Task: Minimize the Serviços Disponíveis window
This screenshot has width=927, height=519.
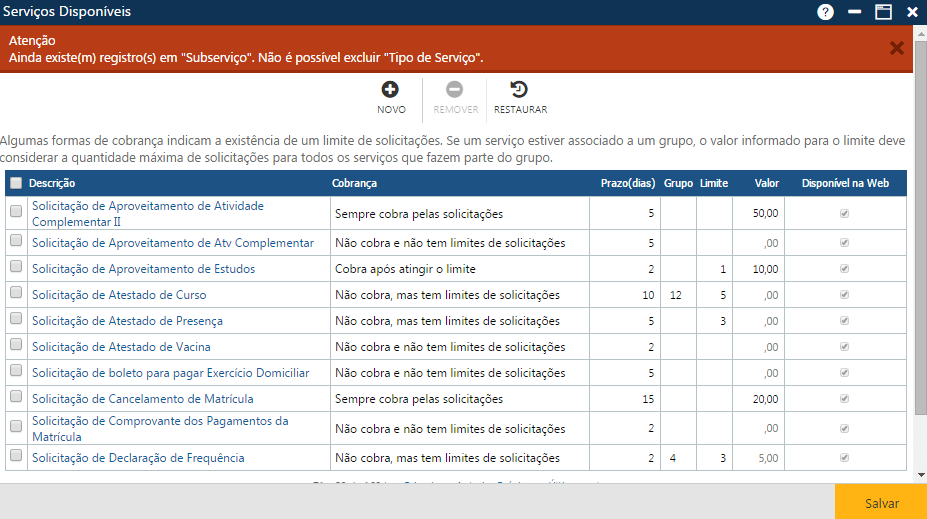Action: pos(854,12)
